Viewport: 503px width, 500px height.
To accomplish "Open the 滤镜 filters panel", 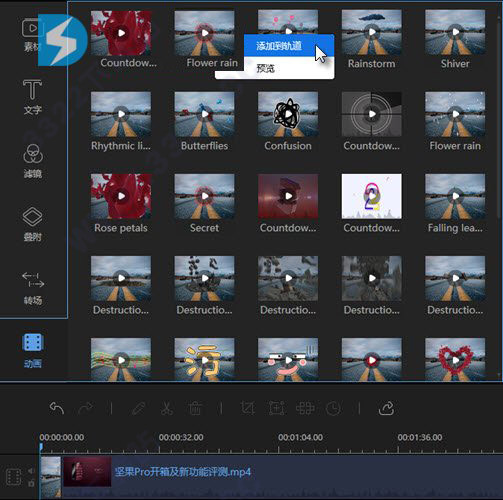I will 33,161.
